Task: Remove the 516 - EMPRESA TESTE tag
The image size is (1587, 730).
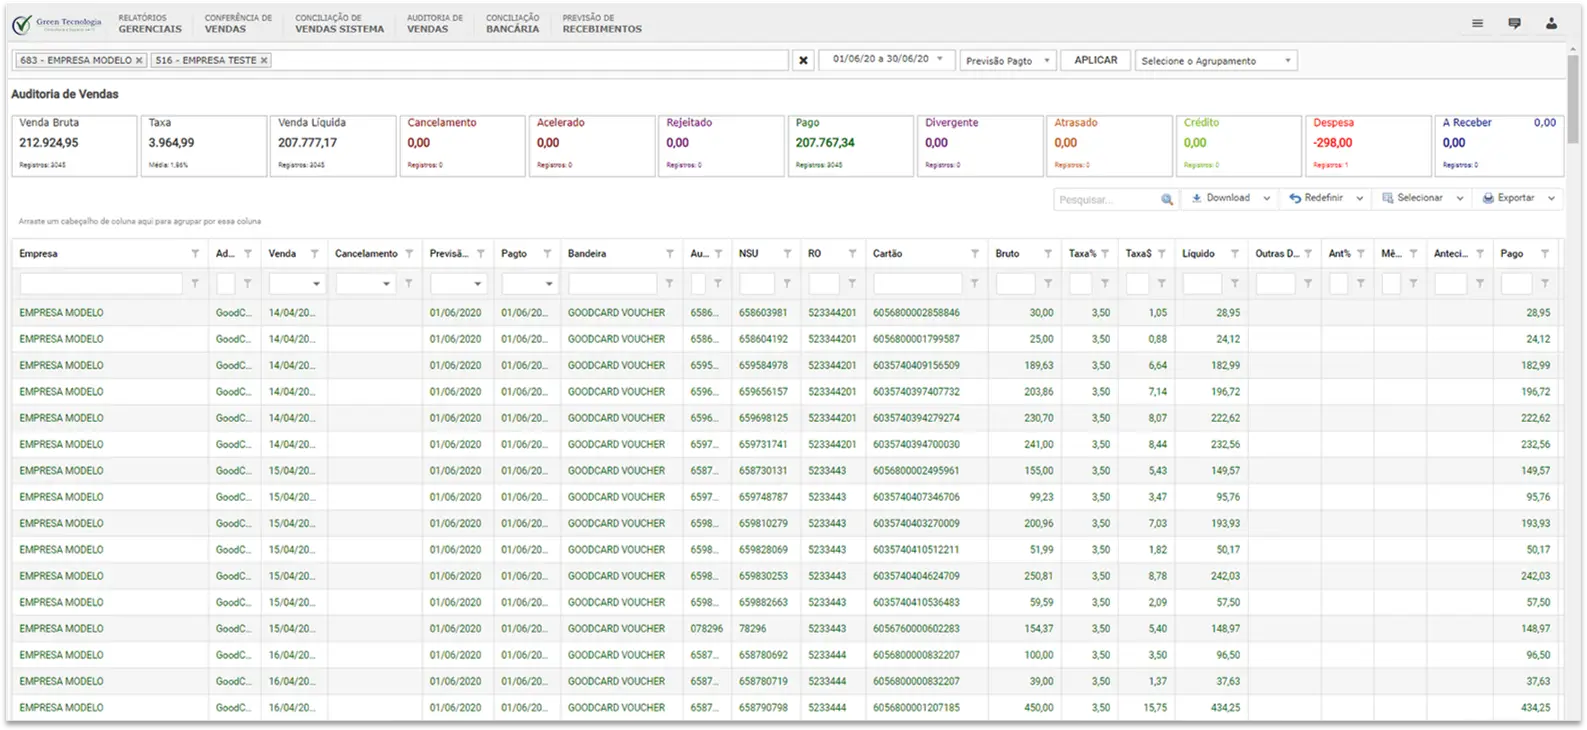Action: [264, 61]
